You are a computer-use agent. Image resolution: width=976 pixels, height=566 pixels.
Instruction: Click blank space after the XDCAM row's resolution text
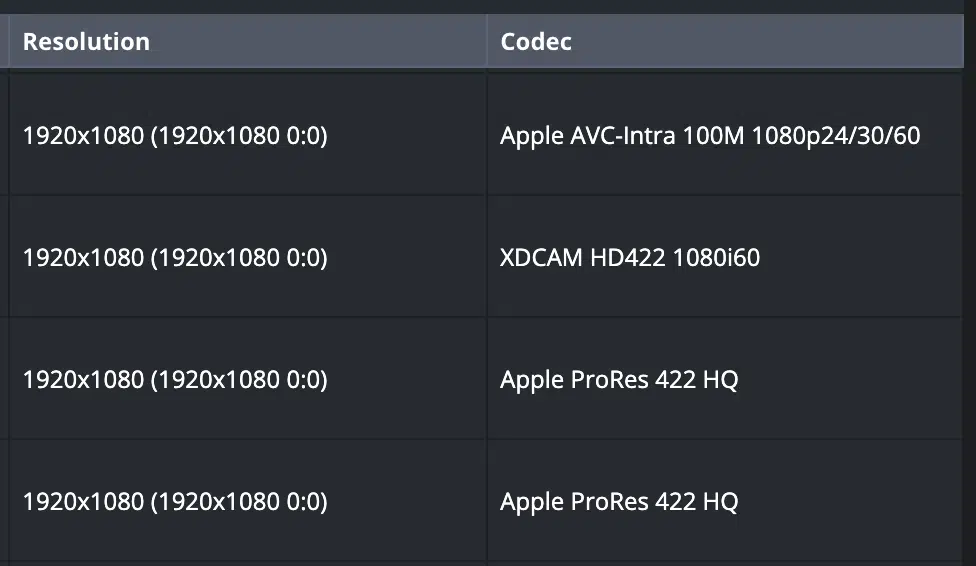[406, 258]
